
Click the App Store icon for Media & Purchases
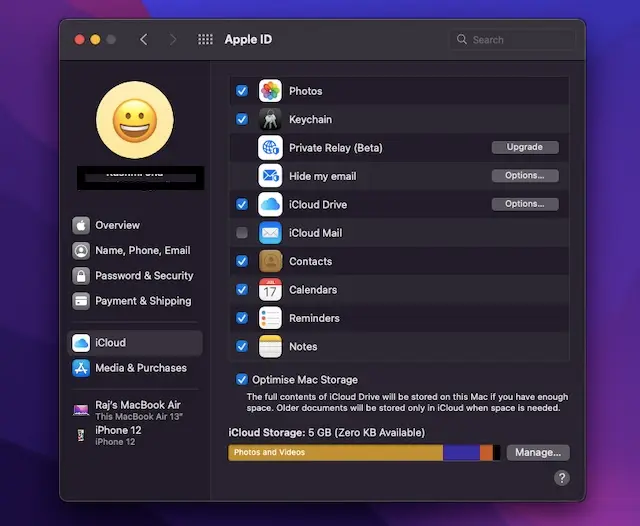tap(81, 368)
